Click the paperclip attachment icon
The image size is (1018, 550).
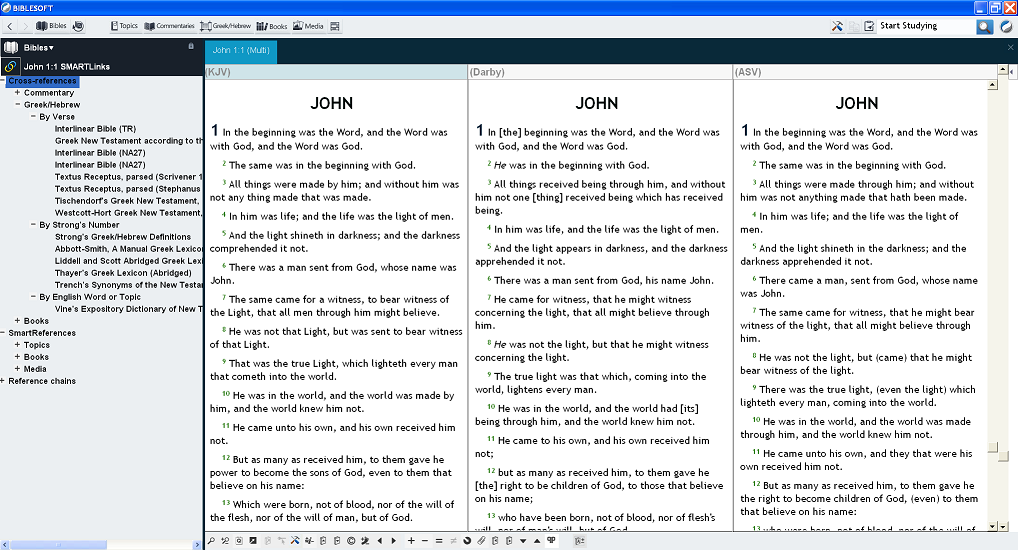(x=481, y=541)
